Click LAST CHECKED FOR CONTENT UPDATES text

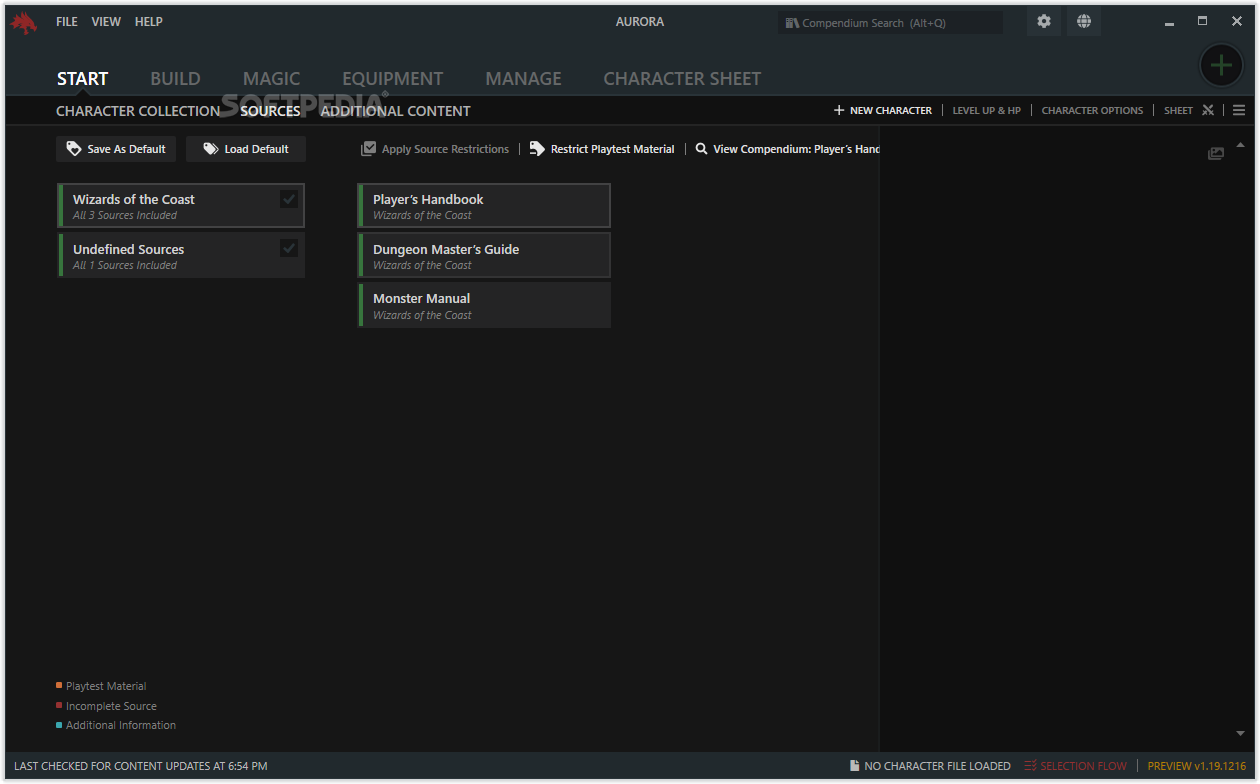(x=141, y=766)
